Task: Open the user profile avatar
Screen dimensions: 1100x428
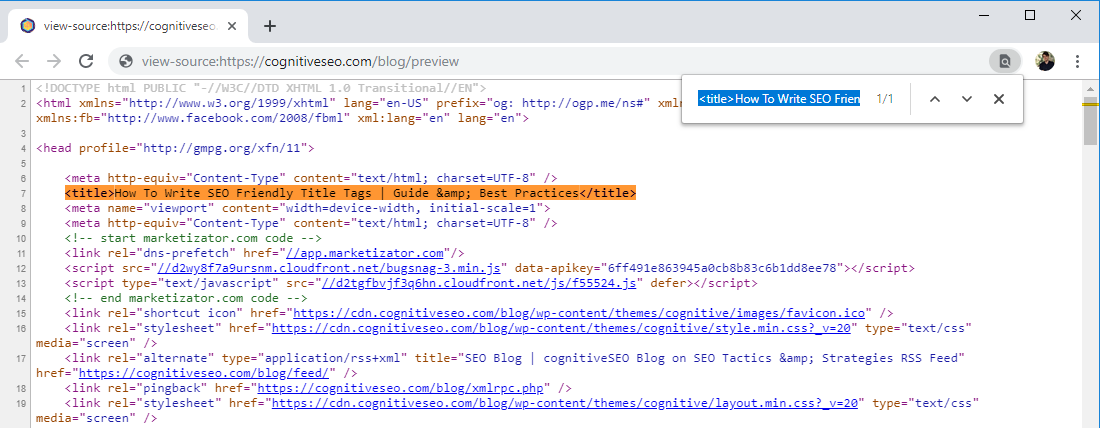Action: click(1045, 61)
